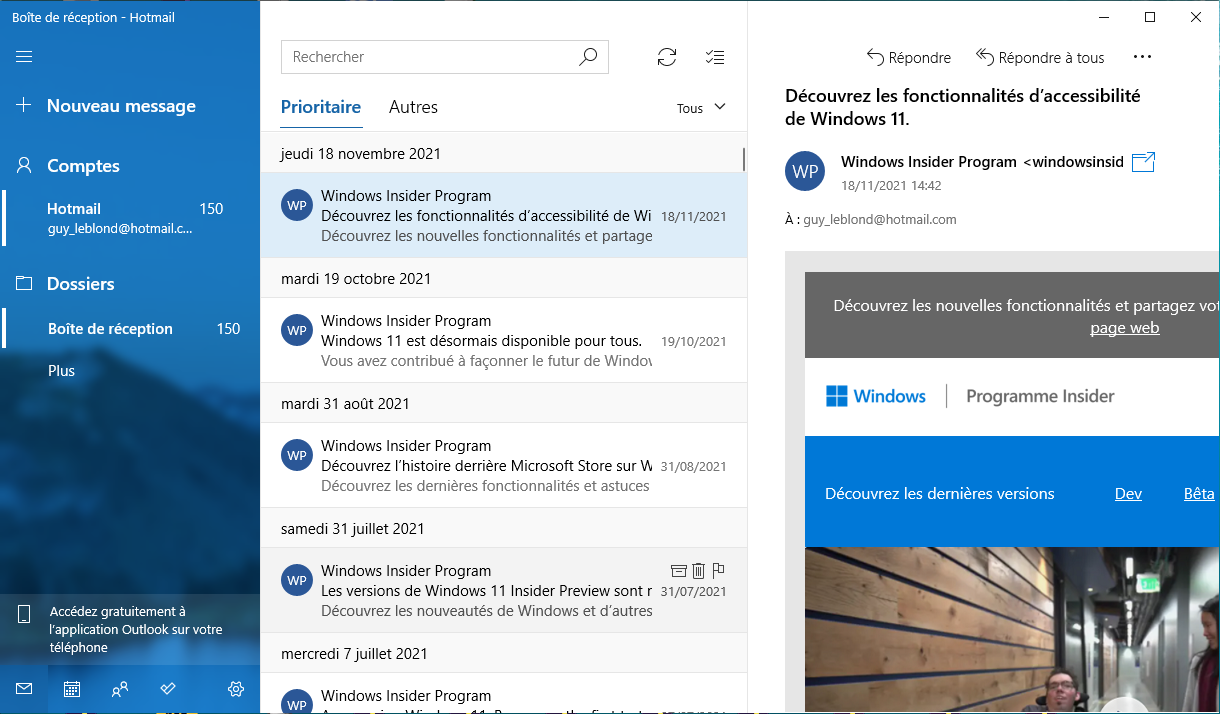The image size is (1220, 714).
Task: Open Settings gear in bottom bar
Action: click(236, 689)
